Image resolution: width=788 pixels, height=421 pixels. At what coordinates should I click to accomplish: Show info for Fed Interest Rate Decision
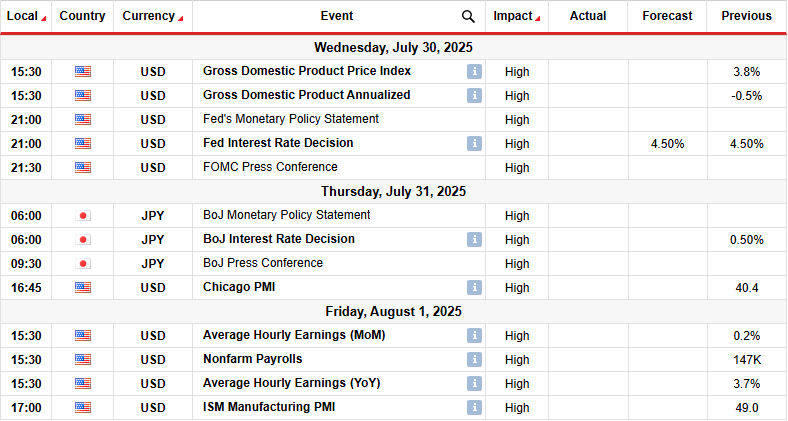[x=474, y=144]
